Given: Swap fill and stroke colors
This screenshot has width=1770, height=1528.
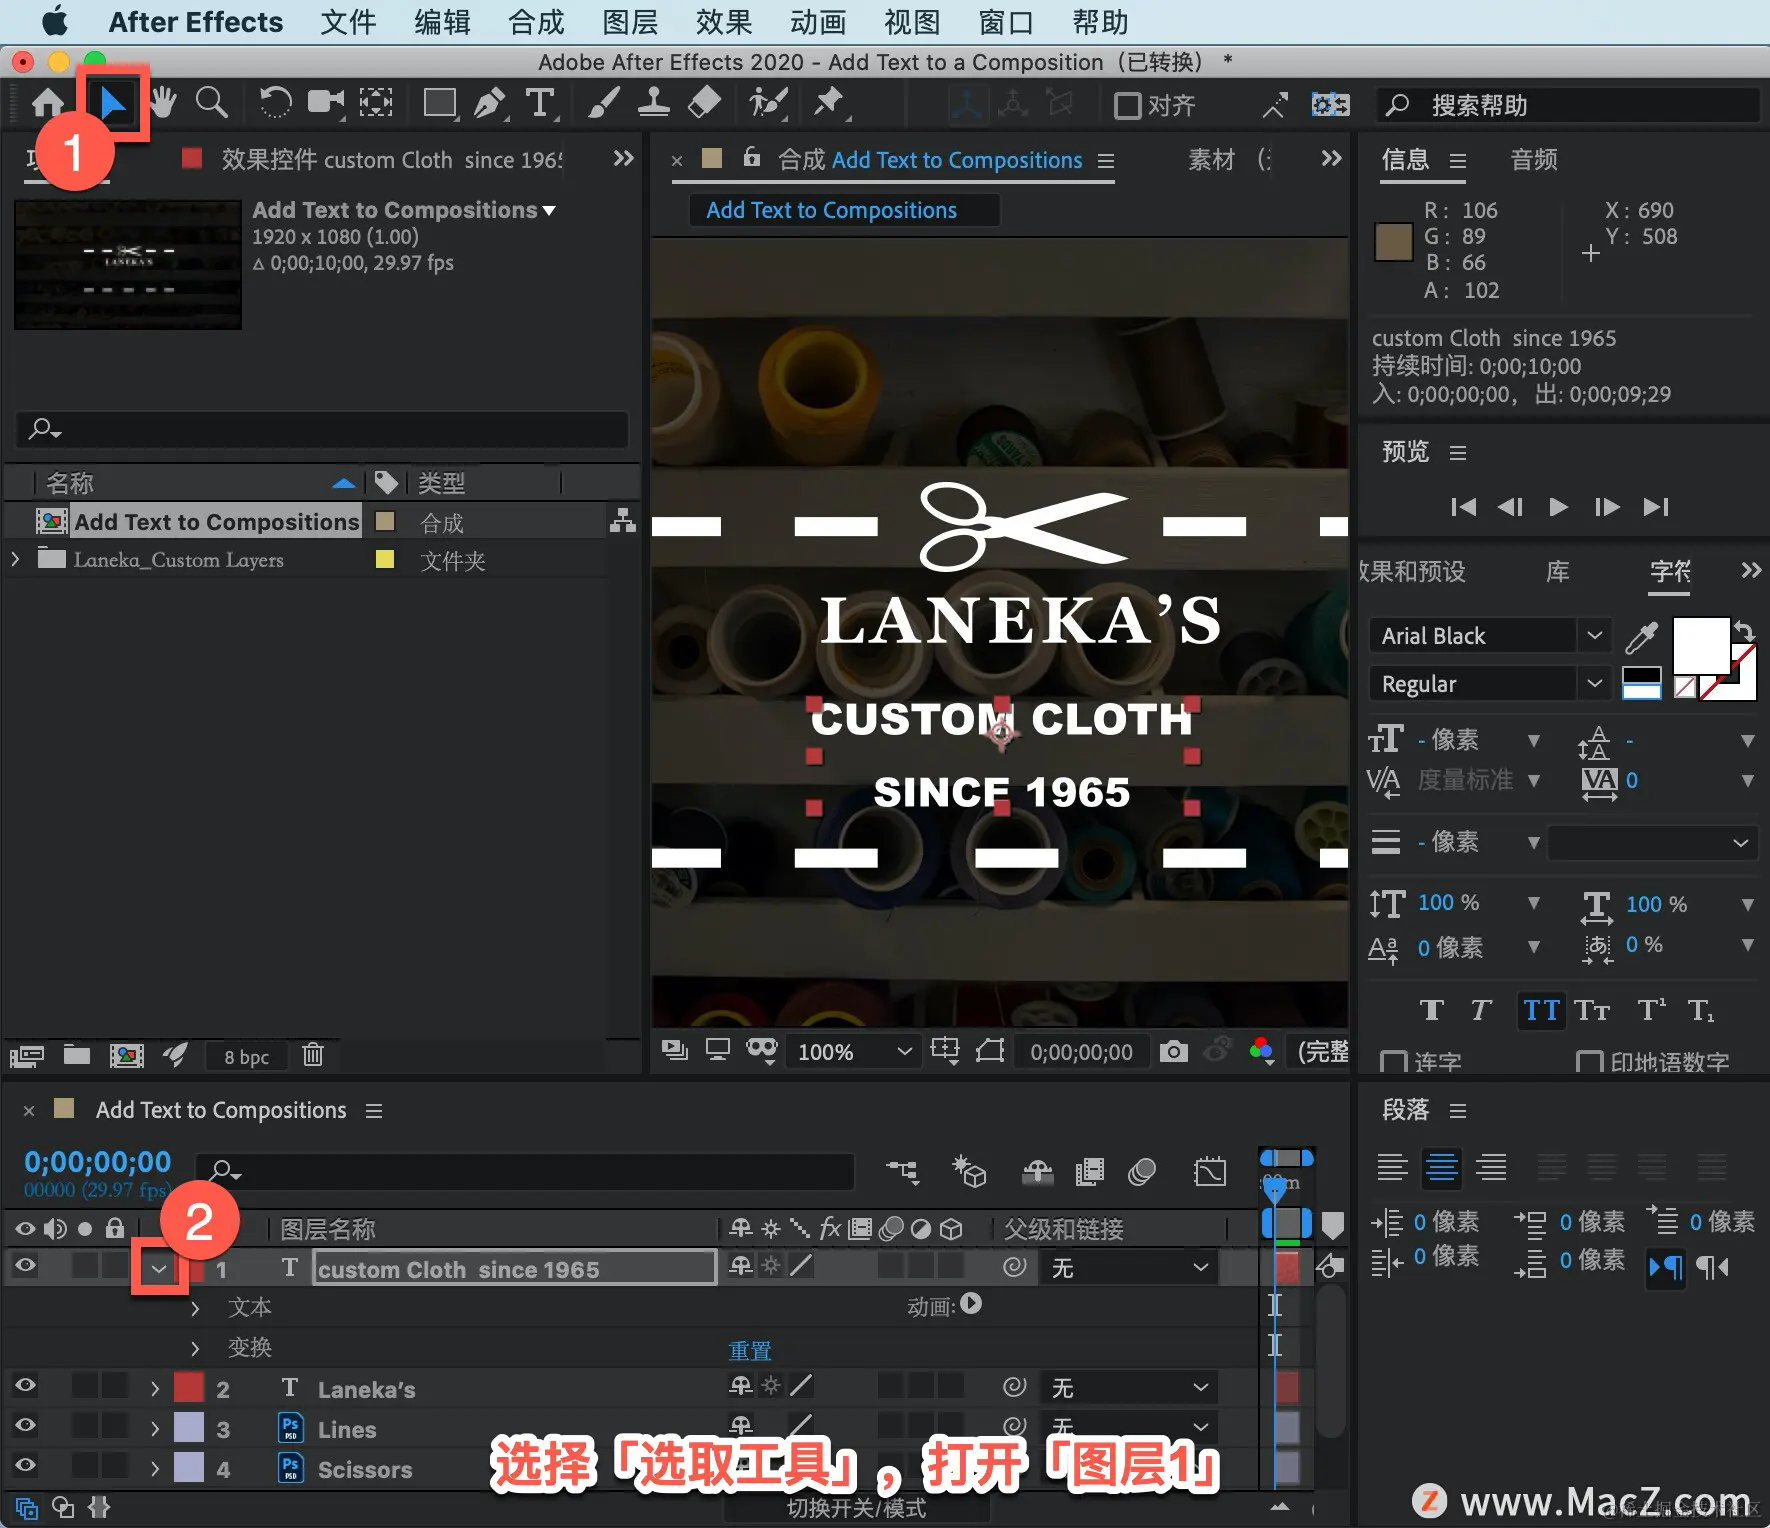Looking at the screenshot, I should click(x=1744, y=631).
